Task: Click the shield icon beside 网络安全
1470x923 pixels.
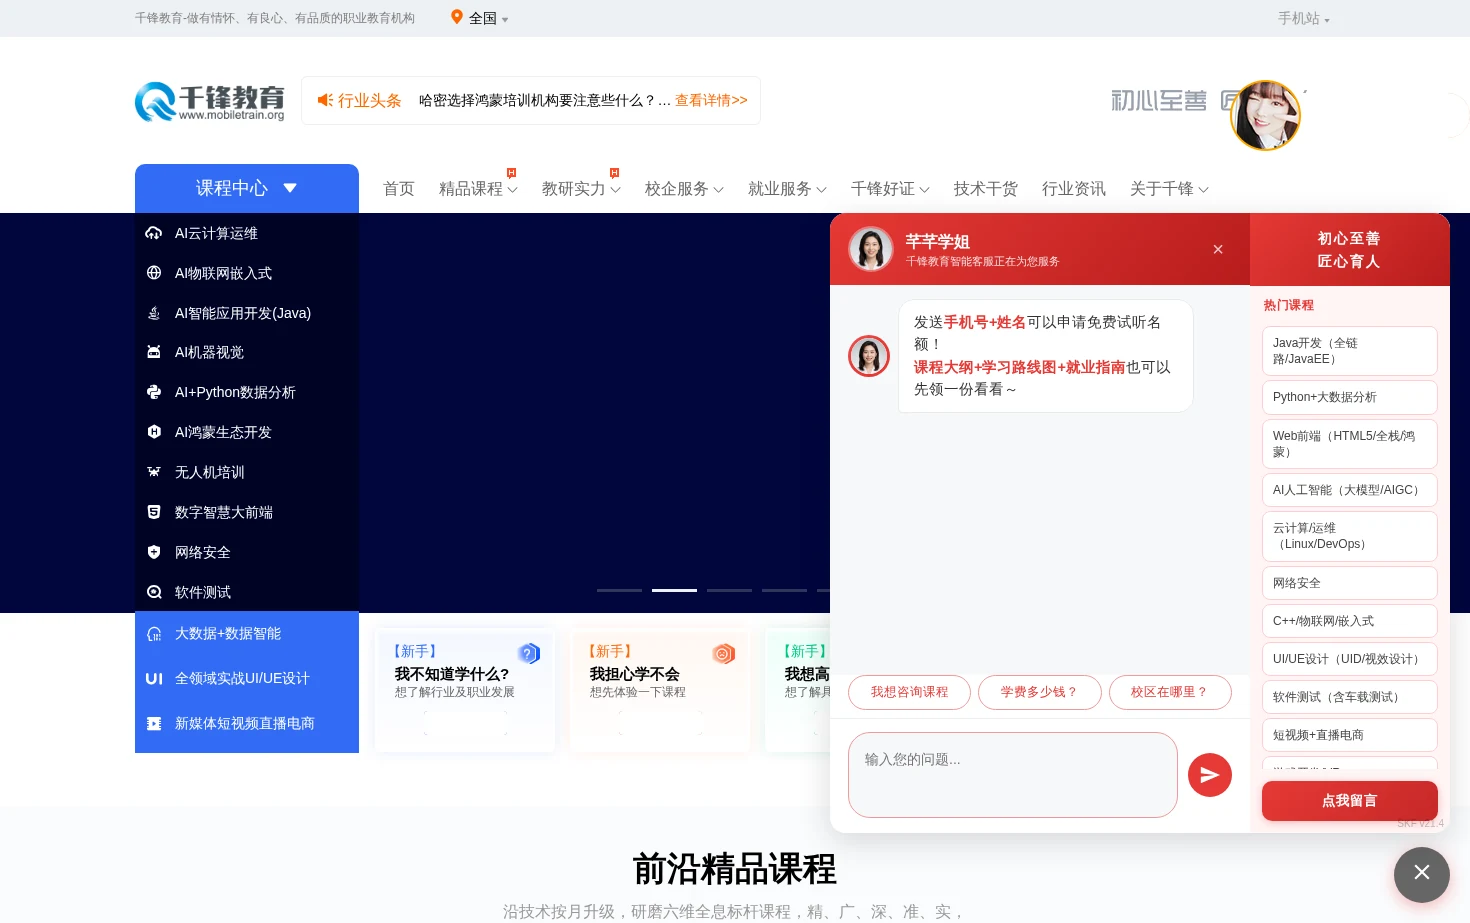Action: point(154,552)
